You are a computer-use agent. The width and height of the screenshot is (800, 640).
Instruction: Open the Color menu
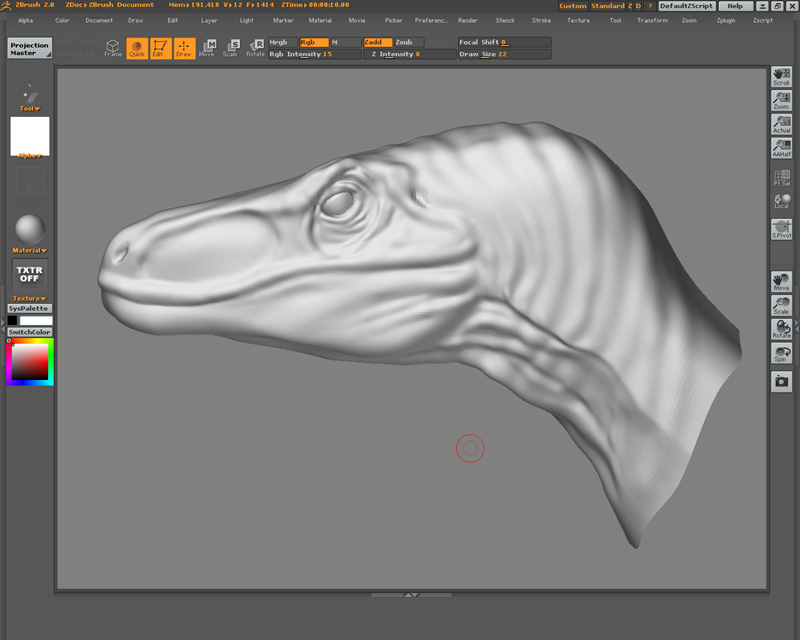[62, 20]
